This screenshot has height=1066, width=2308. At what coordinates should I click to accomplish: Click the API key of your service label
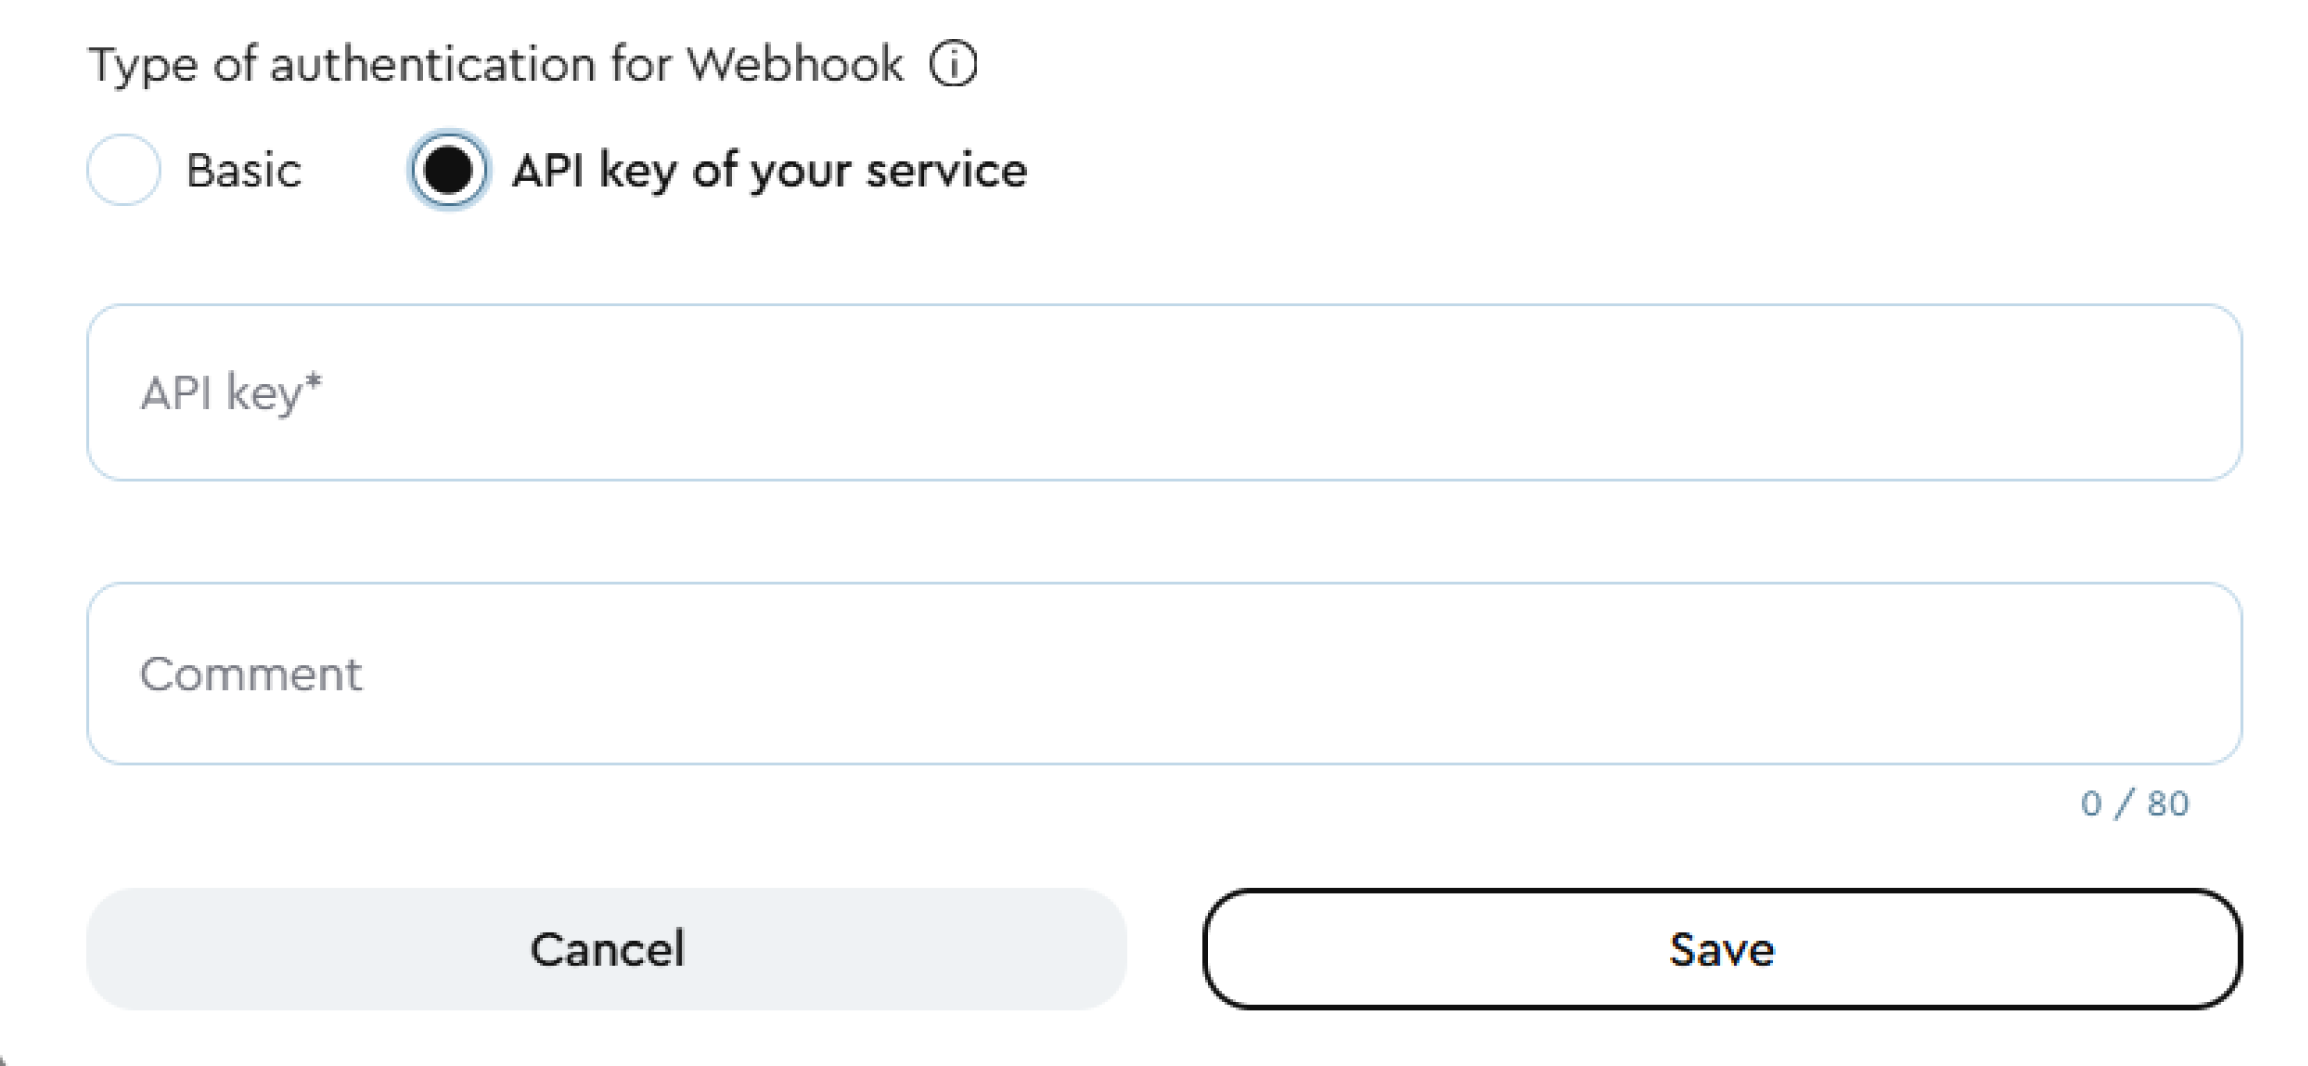point(769,171)
